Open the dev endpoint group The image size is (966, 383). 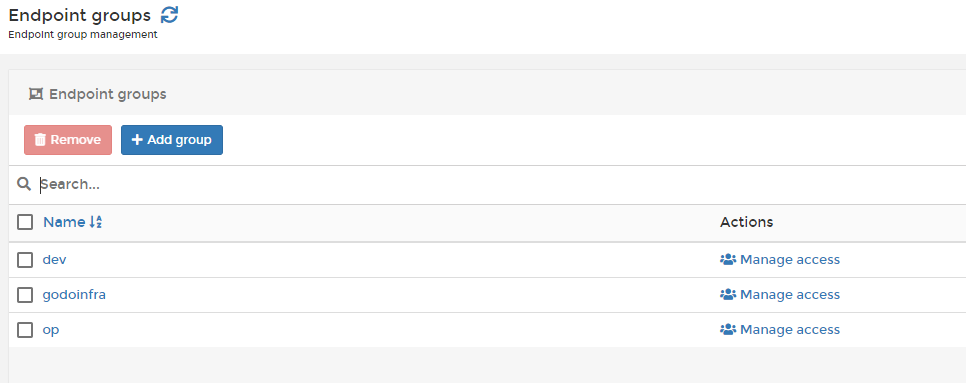point(54,260)
